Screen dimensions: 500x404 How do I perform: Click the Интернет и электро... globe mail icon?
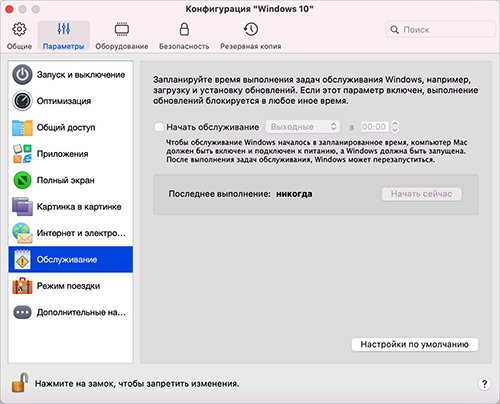coord(22,233)
